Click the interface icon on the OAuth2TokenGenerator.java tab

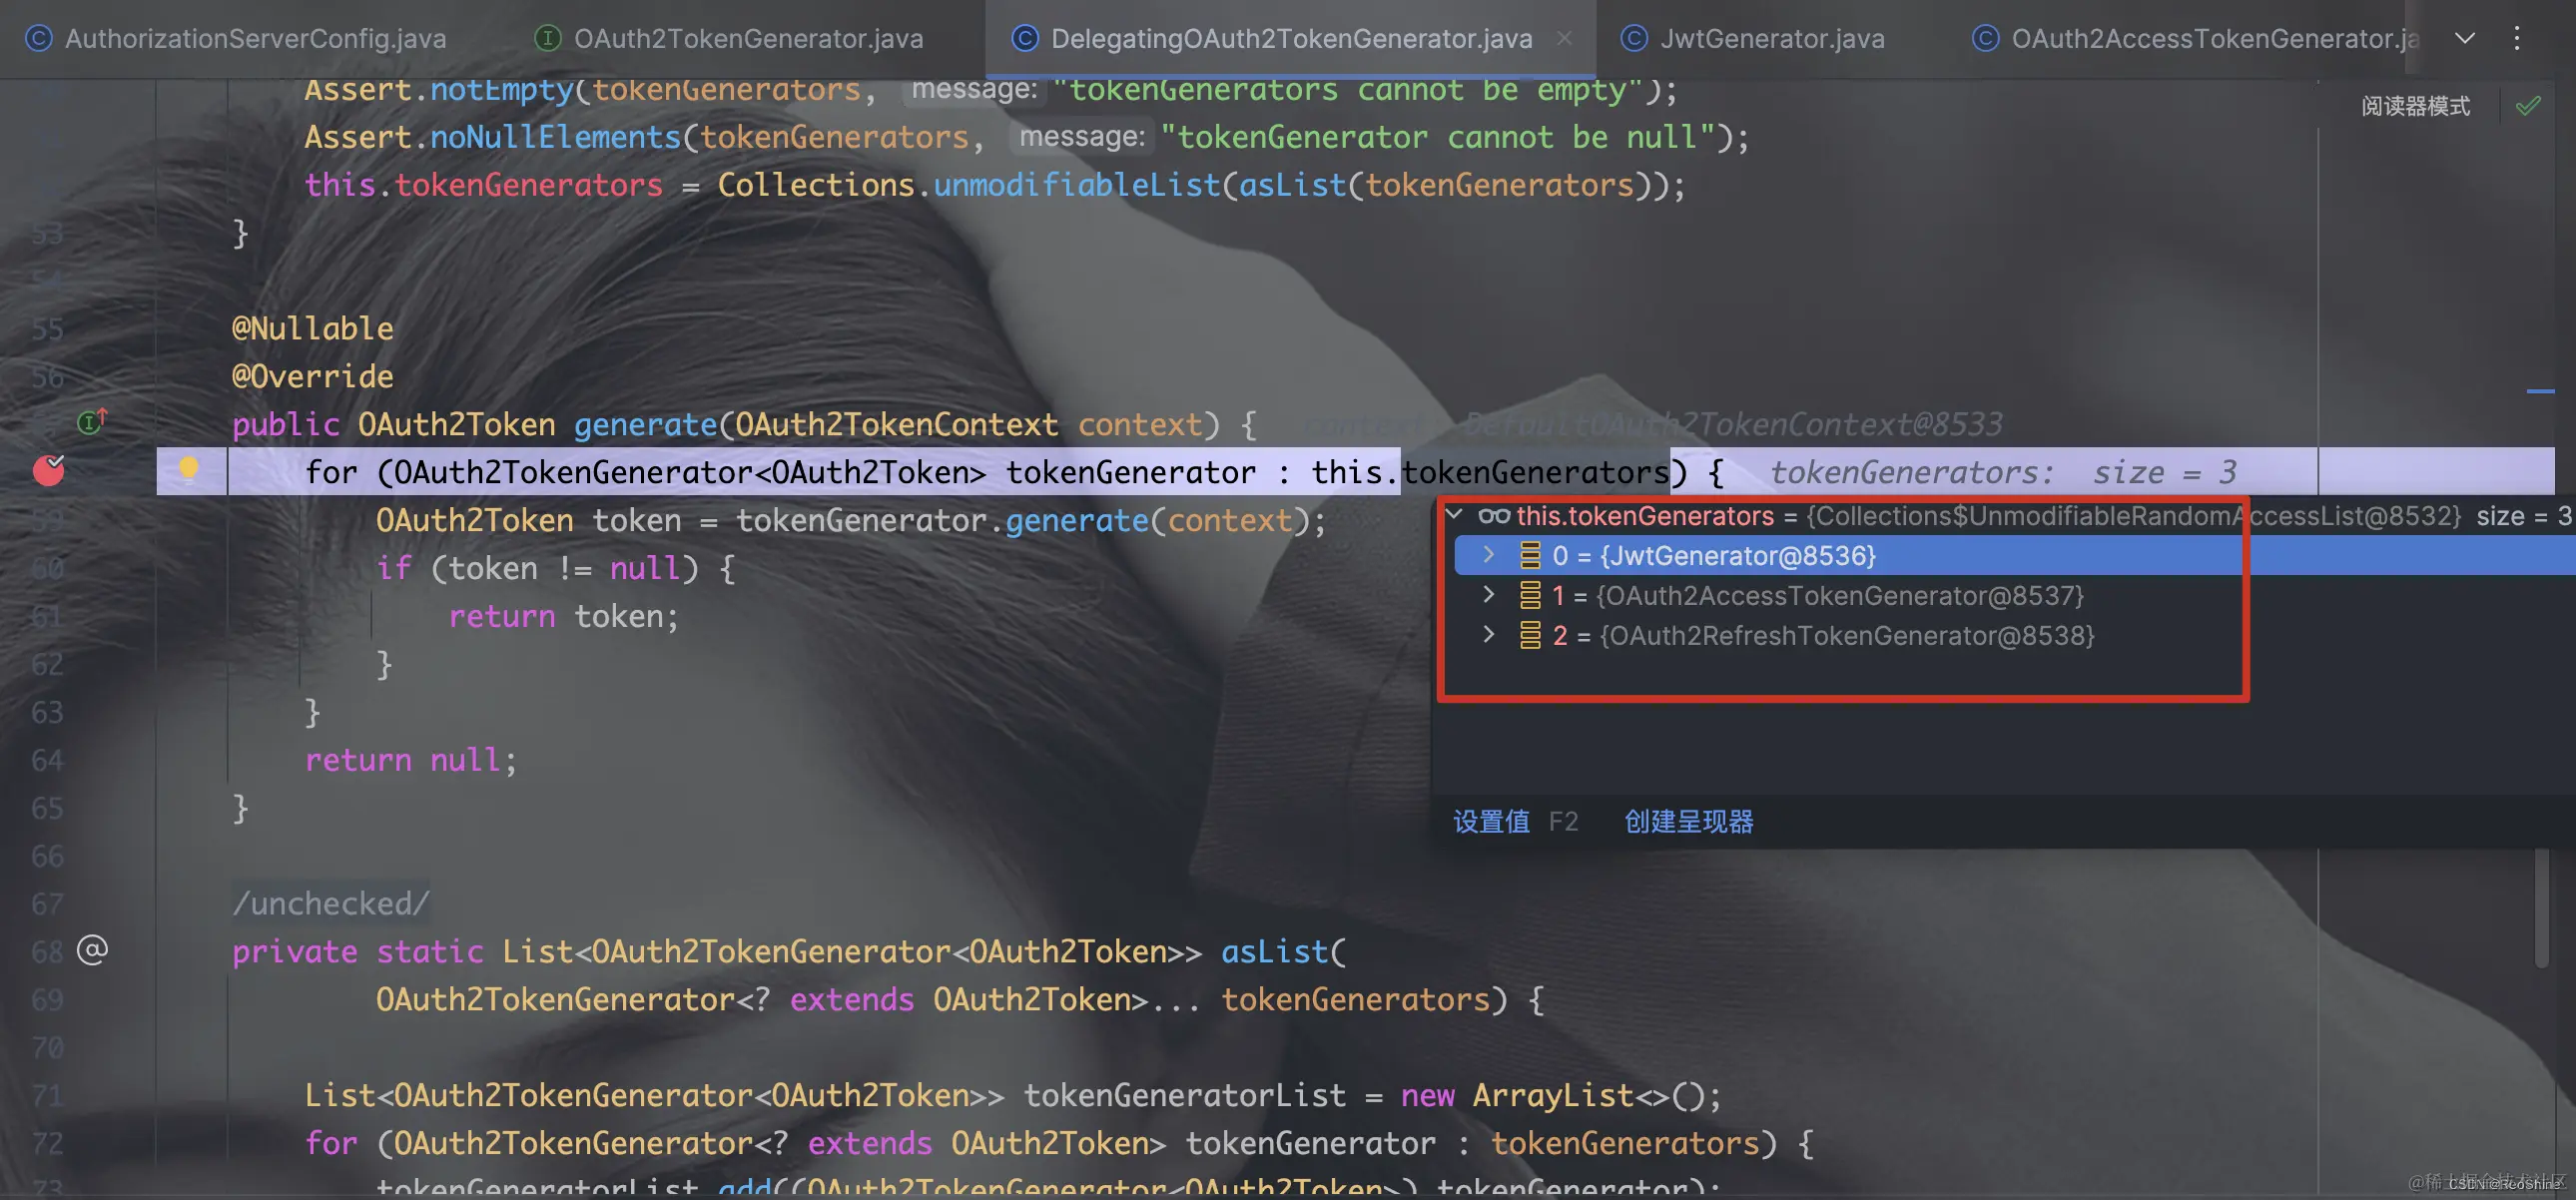[547, 38]
